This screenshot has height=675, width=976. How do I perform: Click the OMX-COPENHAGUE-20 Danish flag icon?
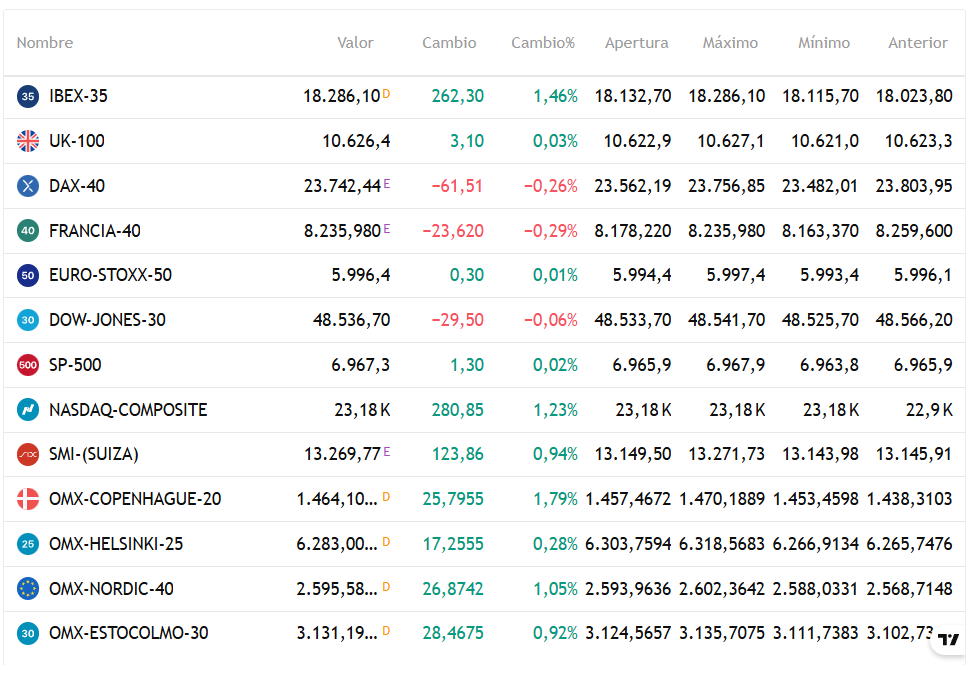tap(28, 499)
